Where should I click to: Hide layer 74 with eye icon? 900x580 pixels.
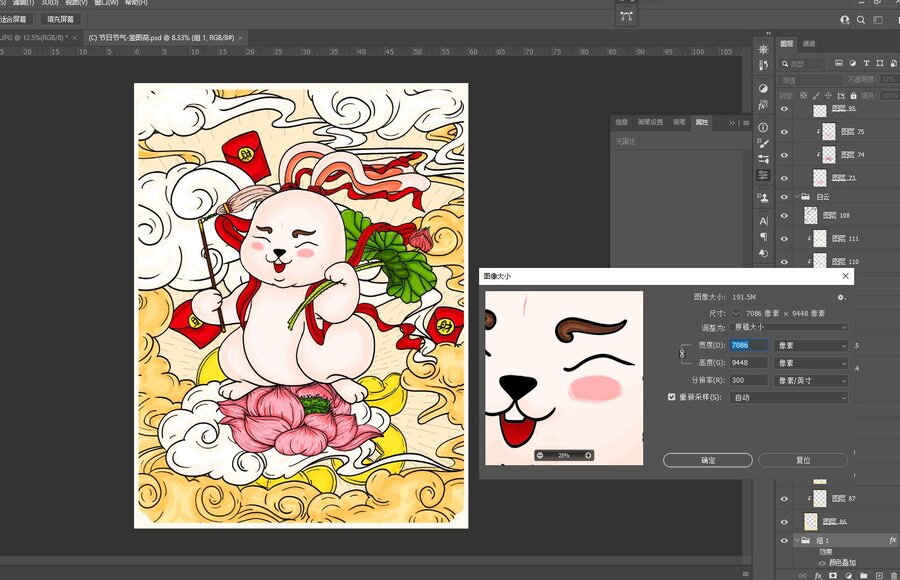[785, 155]
